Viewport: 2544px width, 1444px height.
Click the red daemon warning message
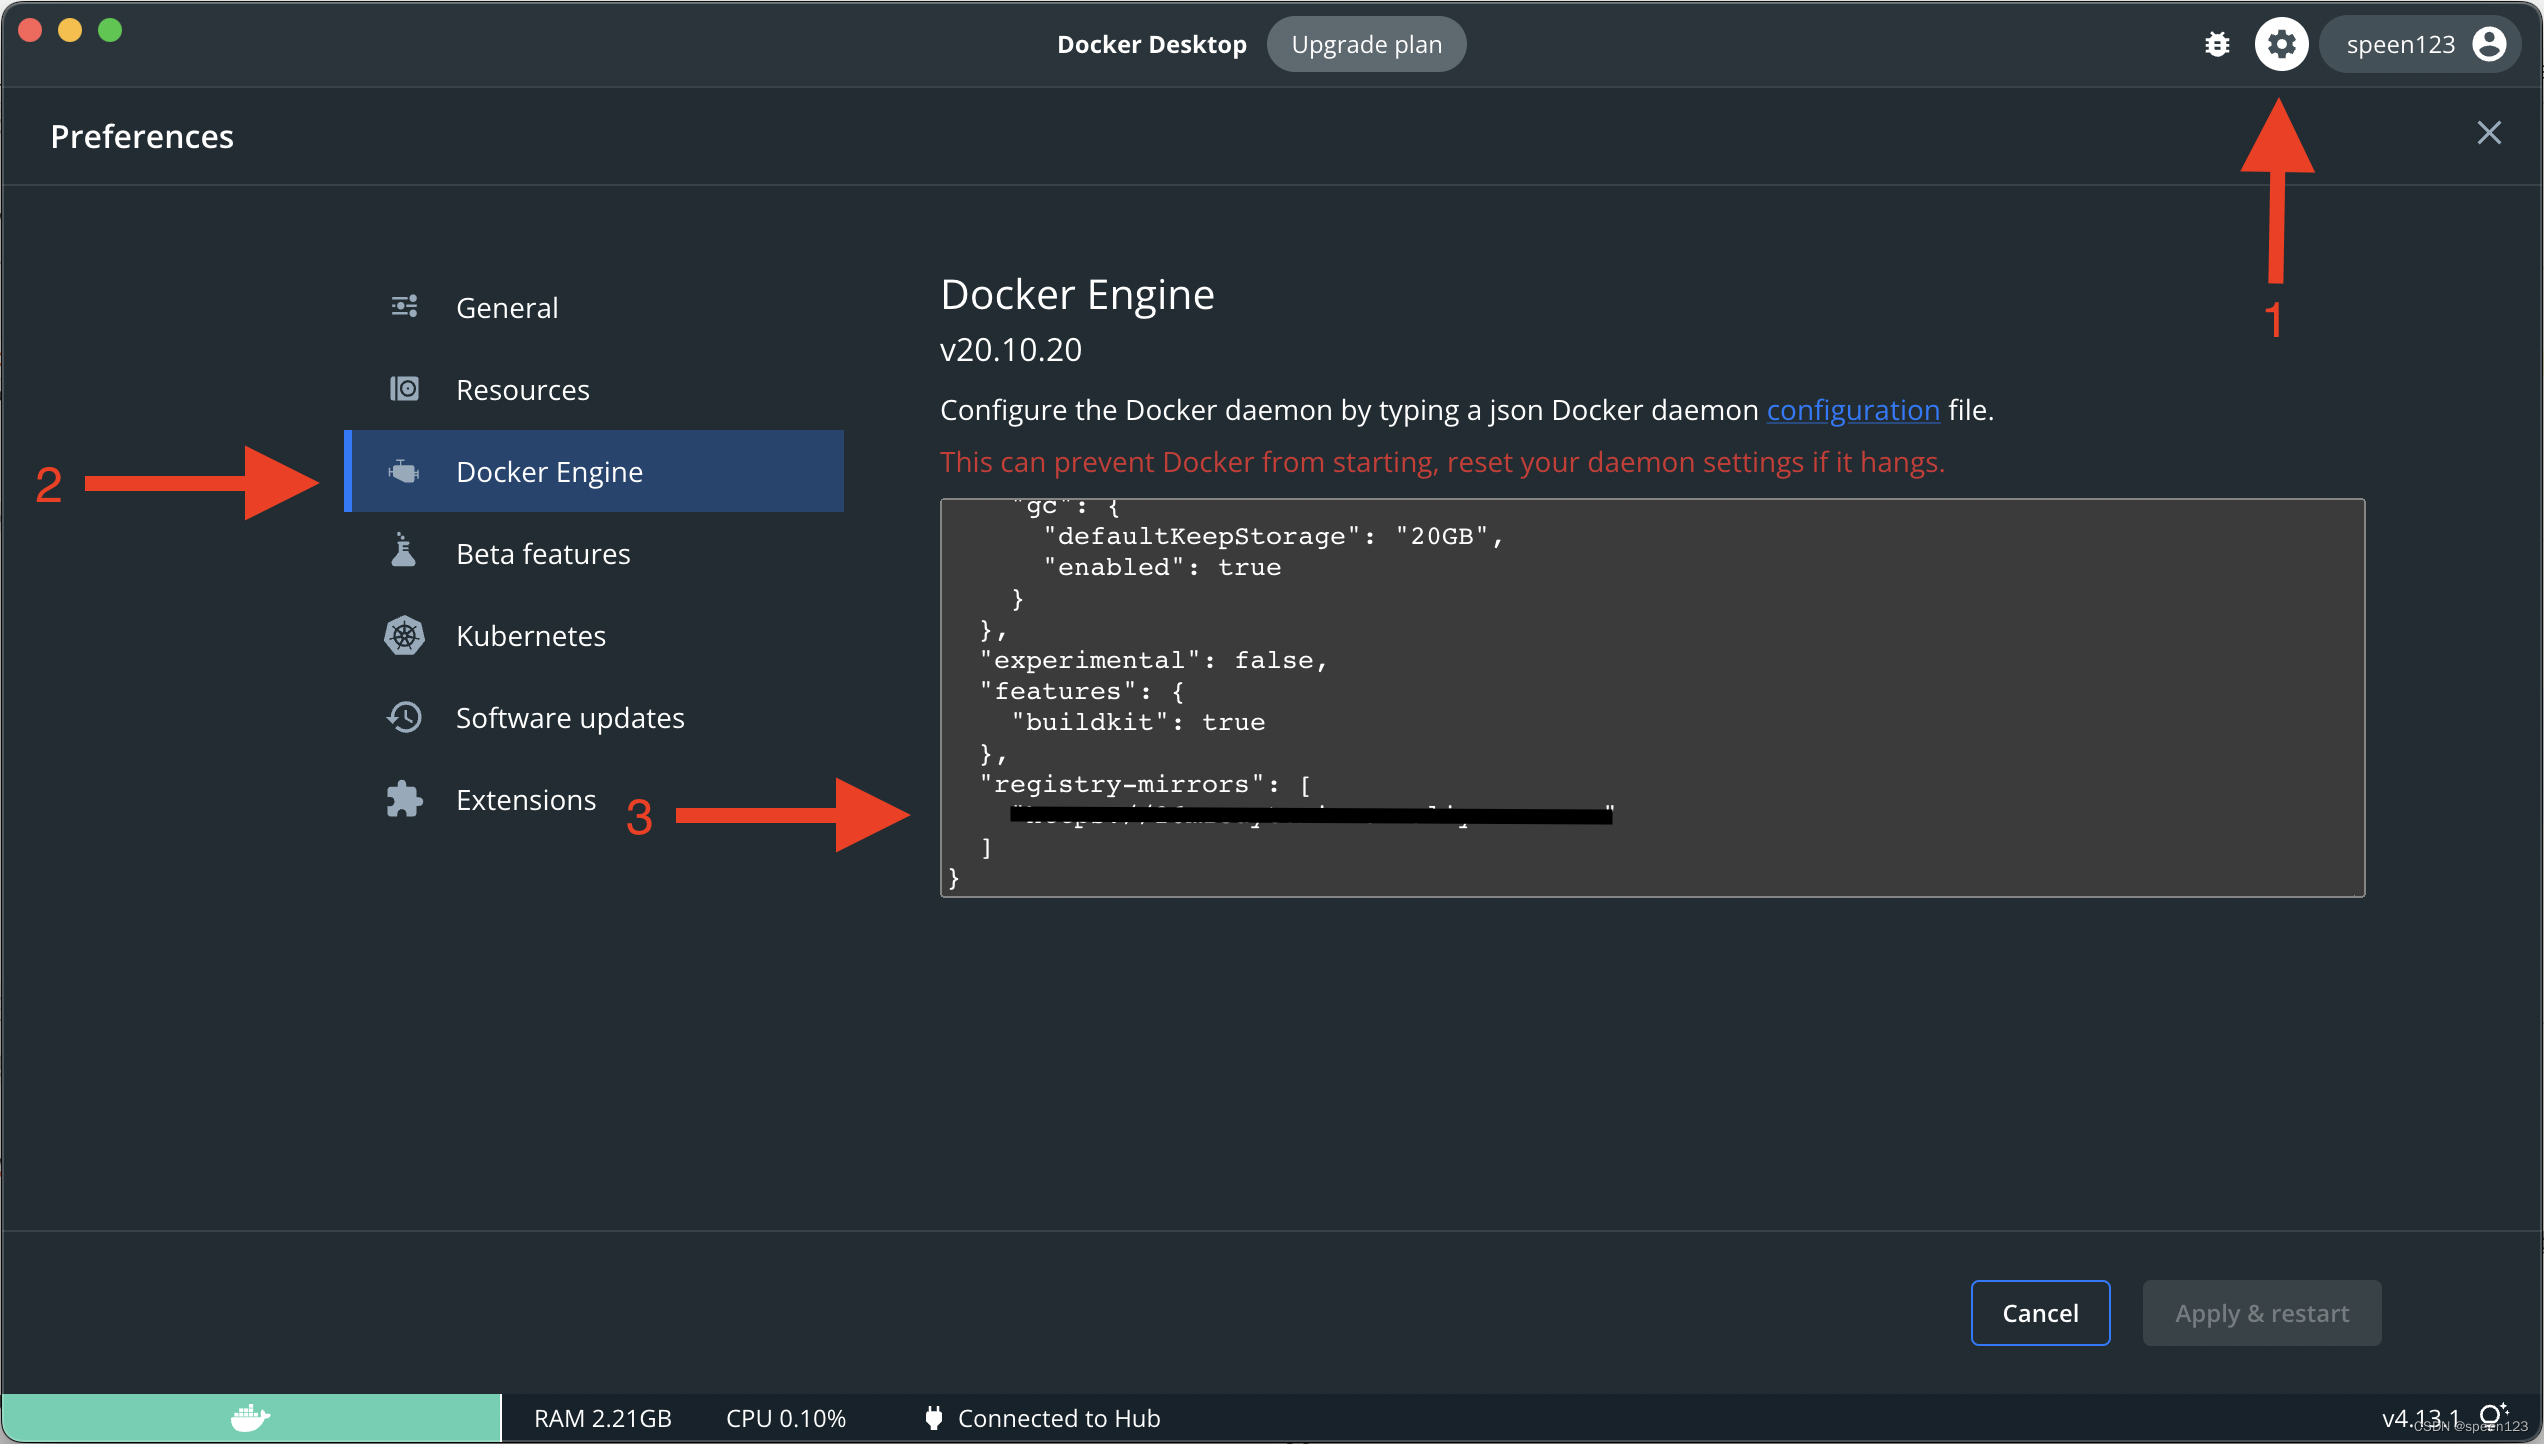pos(1442,461)
